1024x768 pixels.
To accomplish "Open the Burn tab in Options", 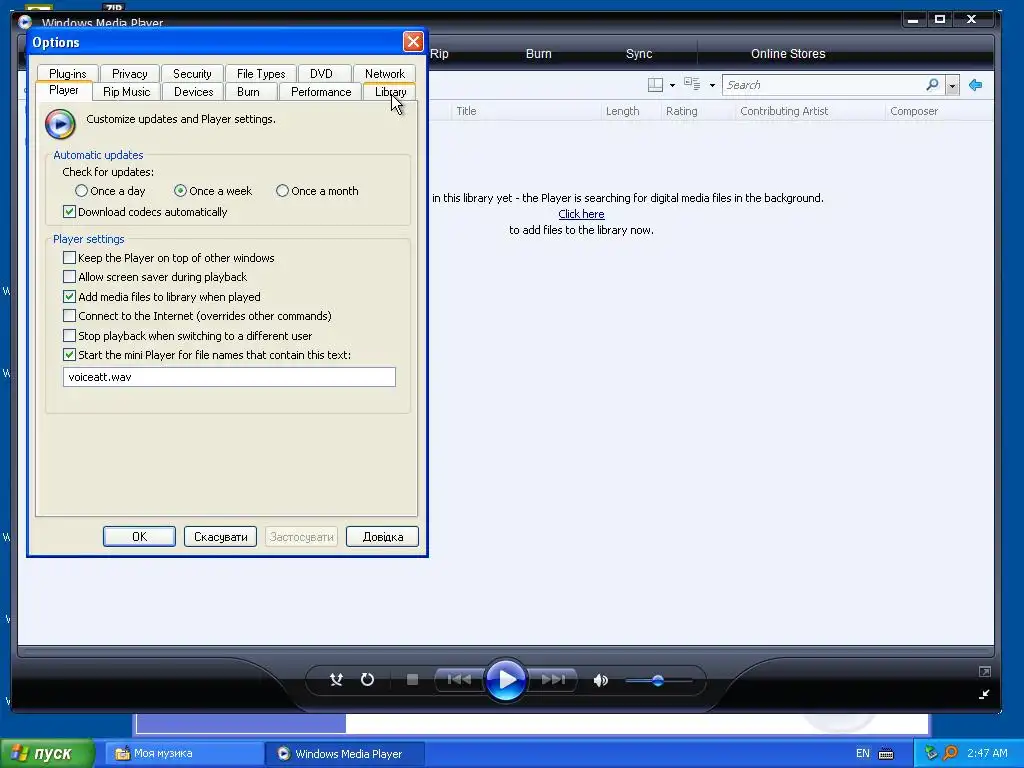I will point(248,92).
